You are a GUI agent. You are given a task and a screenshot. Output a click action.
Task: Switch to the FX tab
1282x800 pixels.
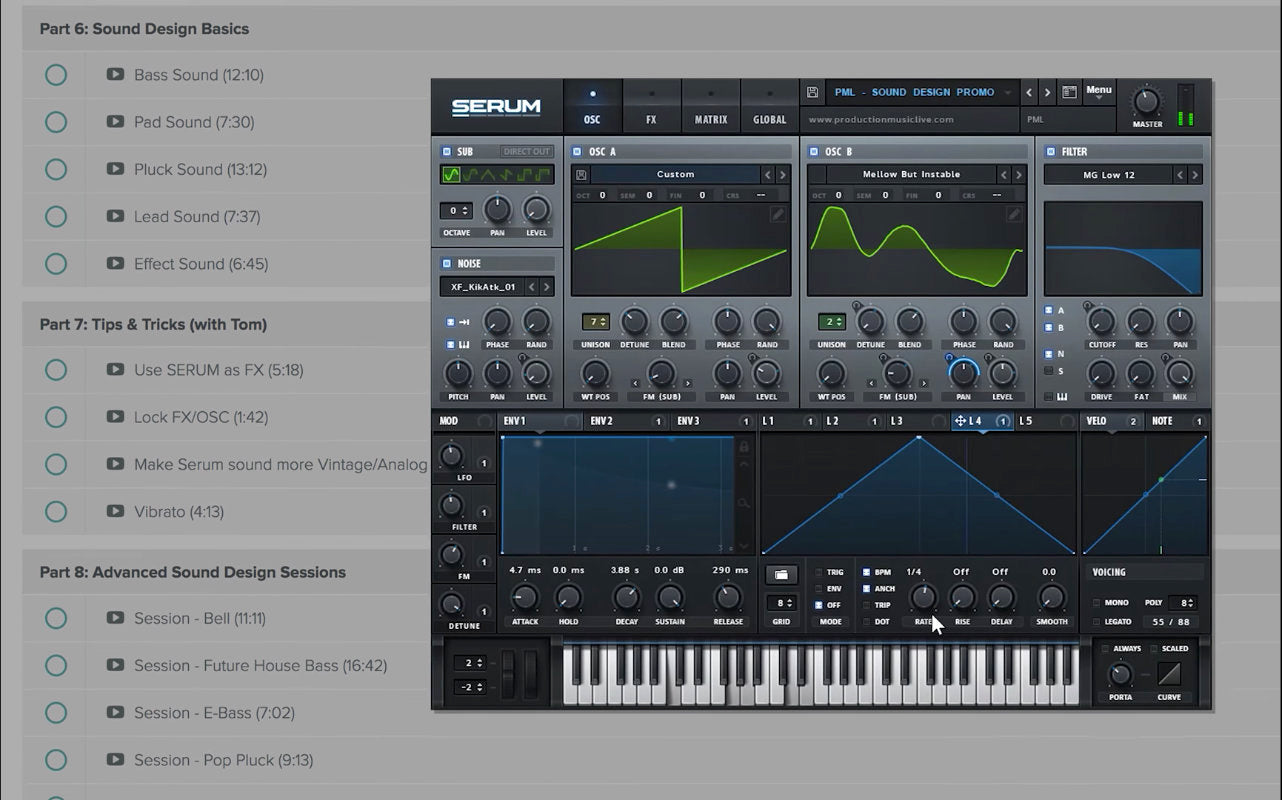pos(651,118)
